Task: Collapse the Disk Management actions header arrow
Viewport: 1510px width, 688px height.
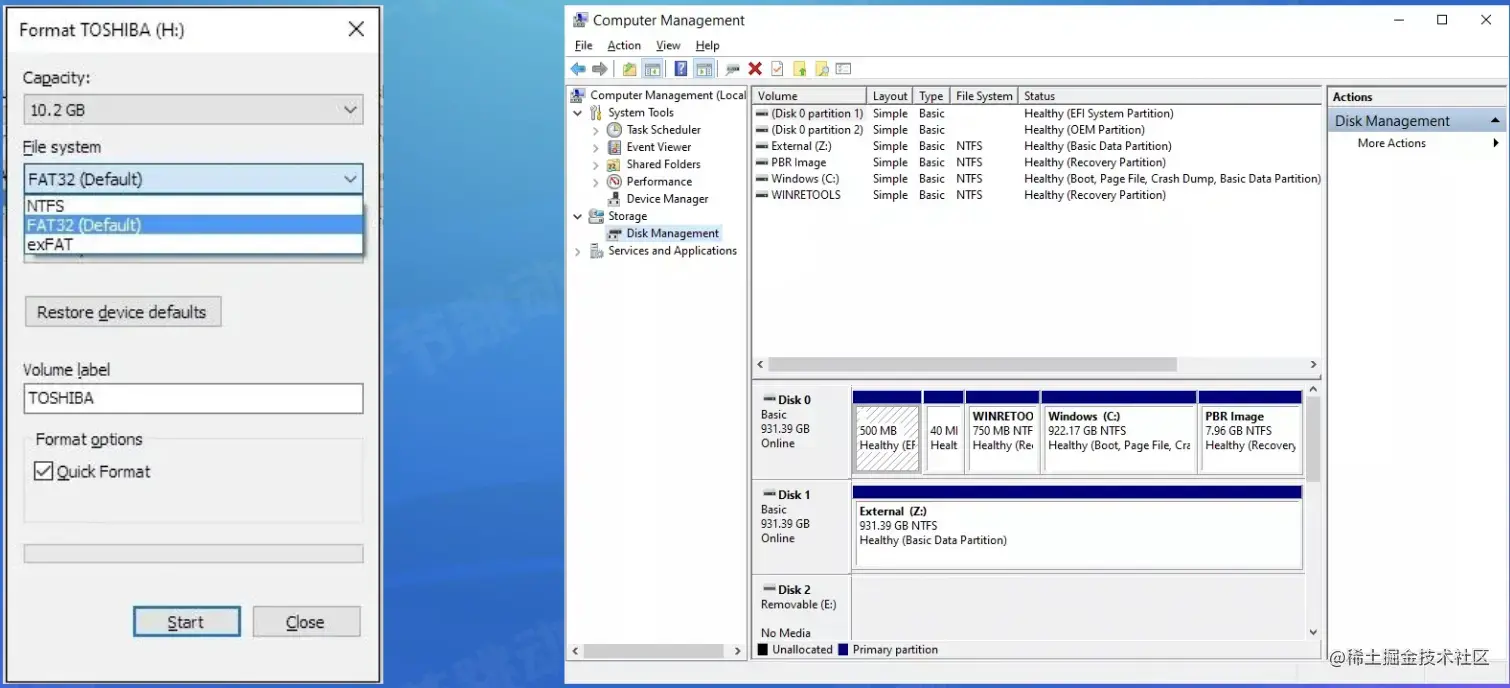Action: 1496,121
